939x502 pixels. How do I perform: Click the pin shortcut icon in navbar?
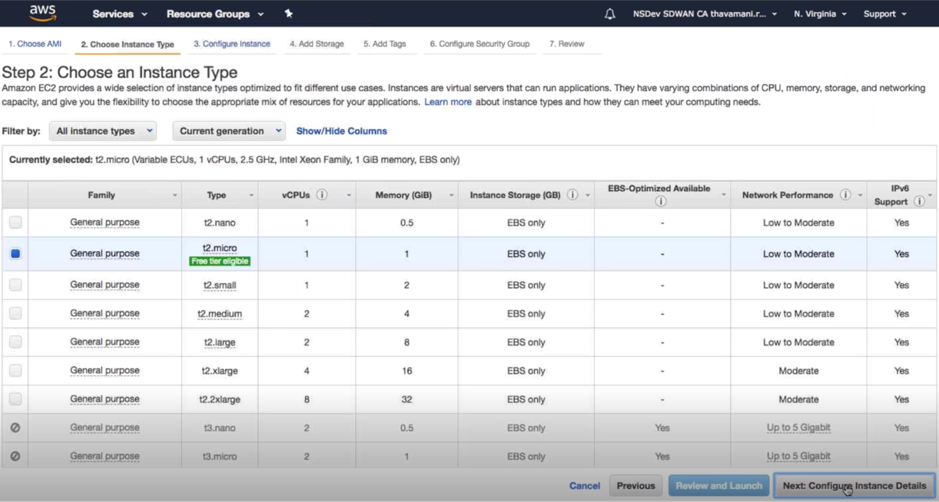(289, 13)
